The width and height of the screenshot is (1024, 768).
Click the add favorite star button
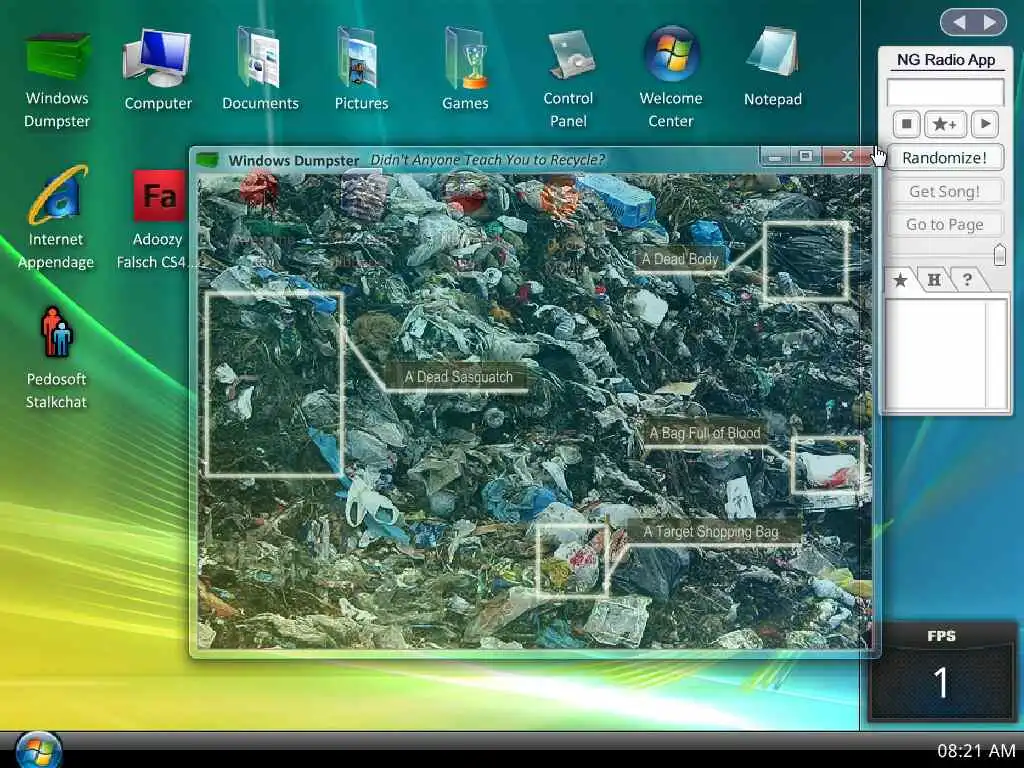tap(944, 123)
